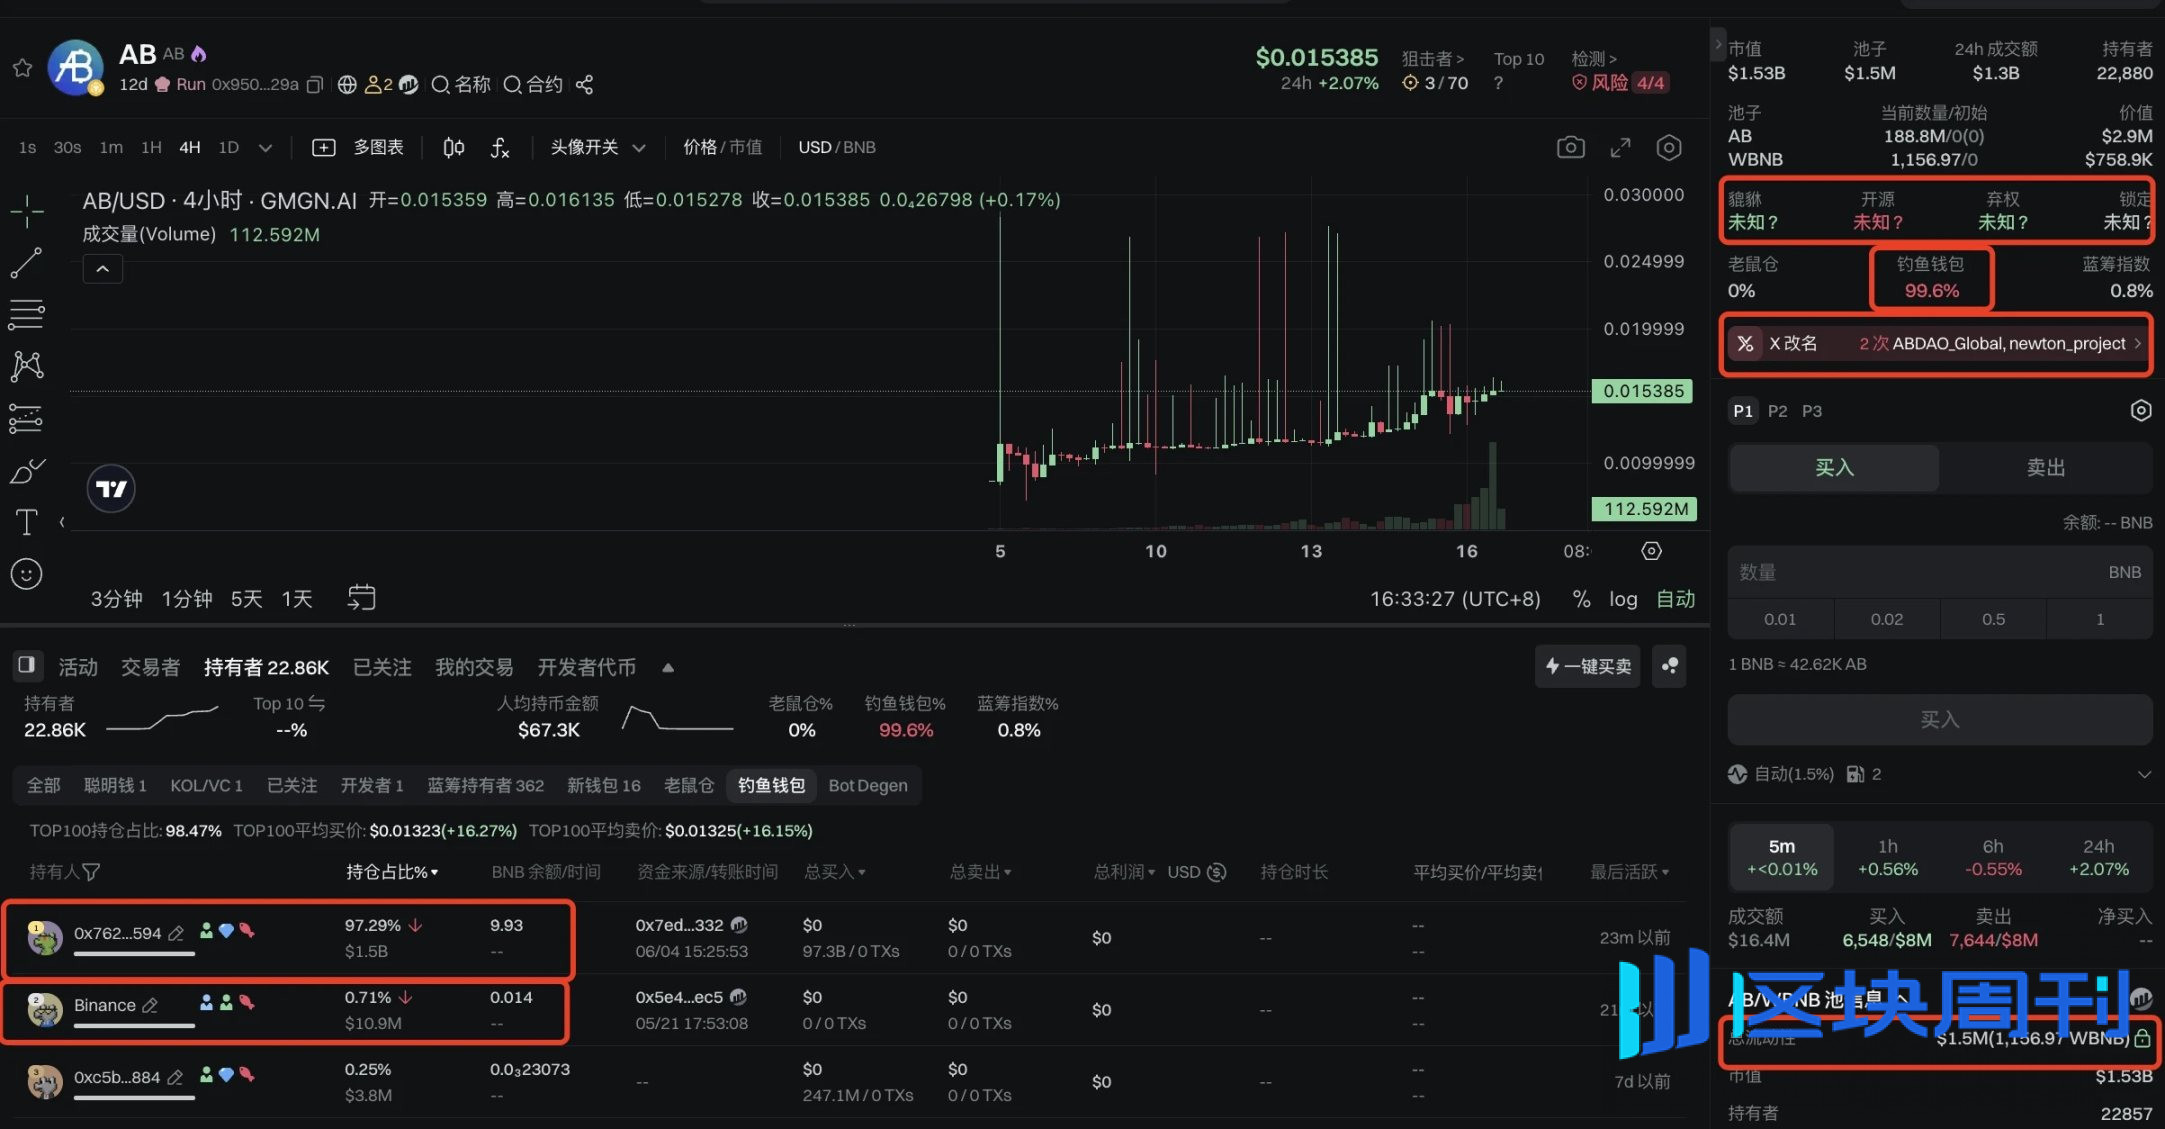
Task: Switch chart between price and market cap
Action: pos(722,148)
